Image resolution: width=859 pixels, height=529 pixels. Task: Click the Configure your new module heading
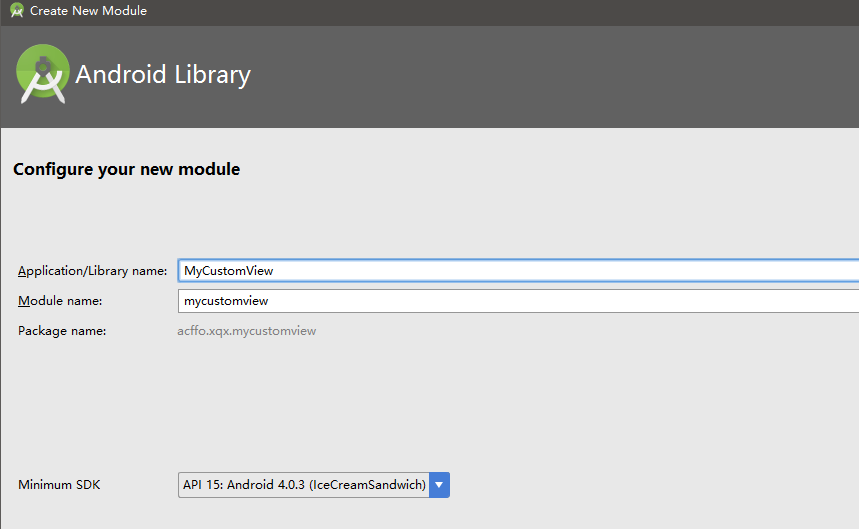tap(127, 169)
